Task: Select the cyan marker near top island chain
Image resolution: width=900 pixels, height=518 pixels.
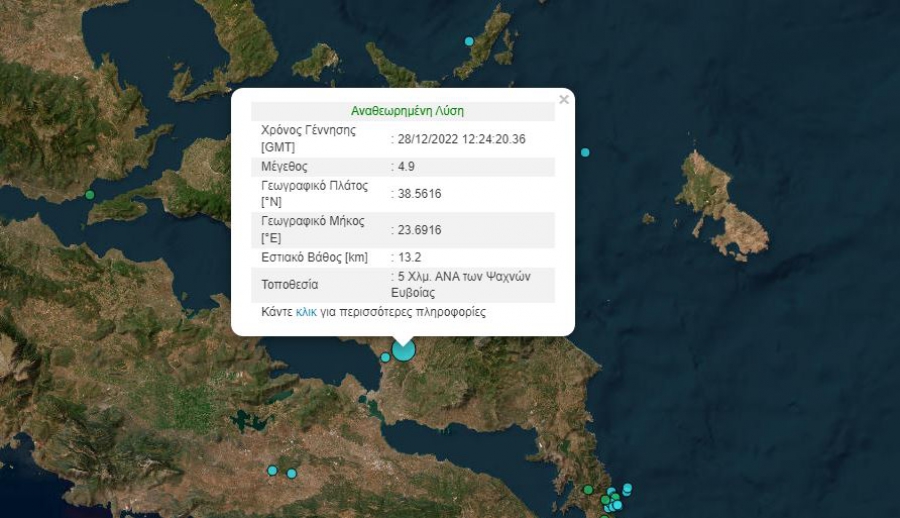Action: pos(469,41)
